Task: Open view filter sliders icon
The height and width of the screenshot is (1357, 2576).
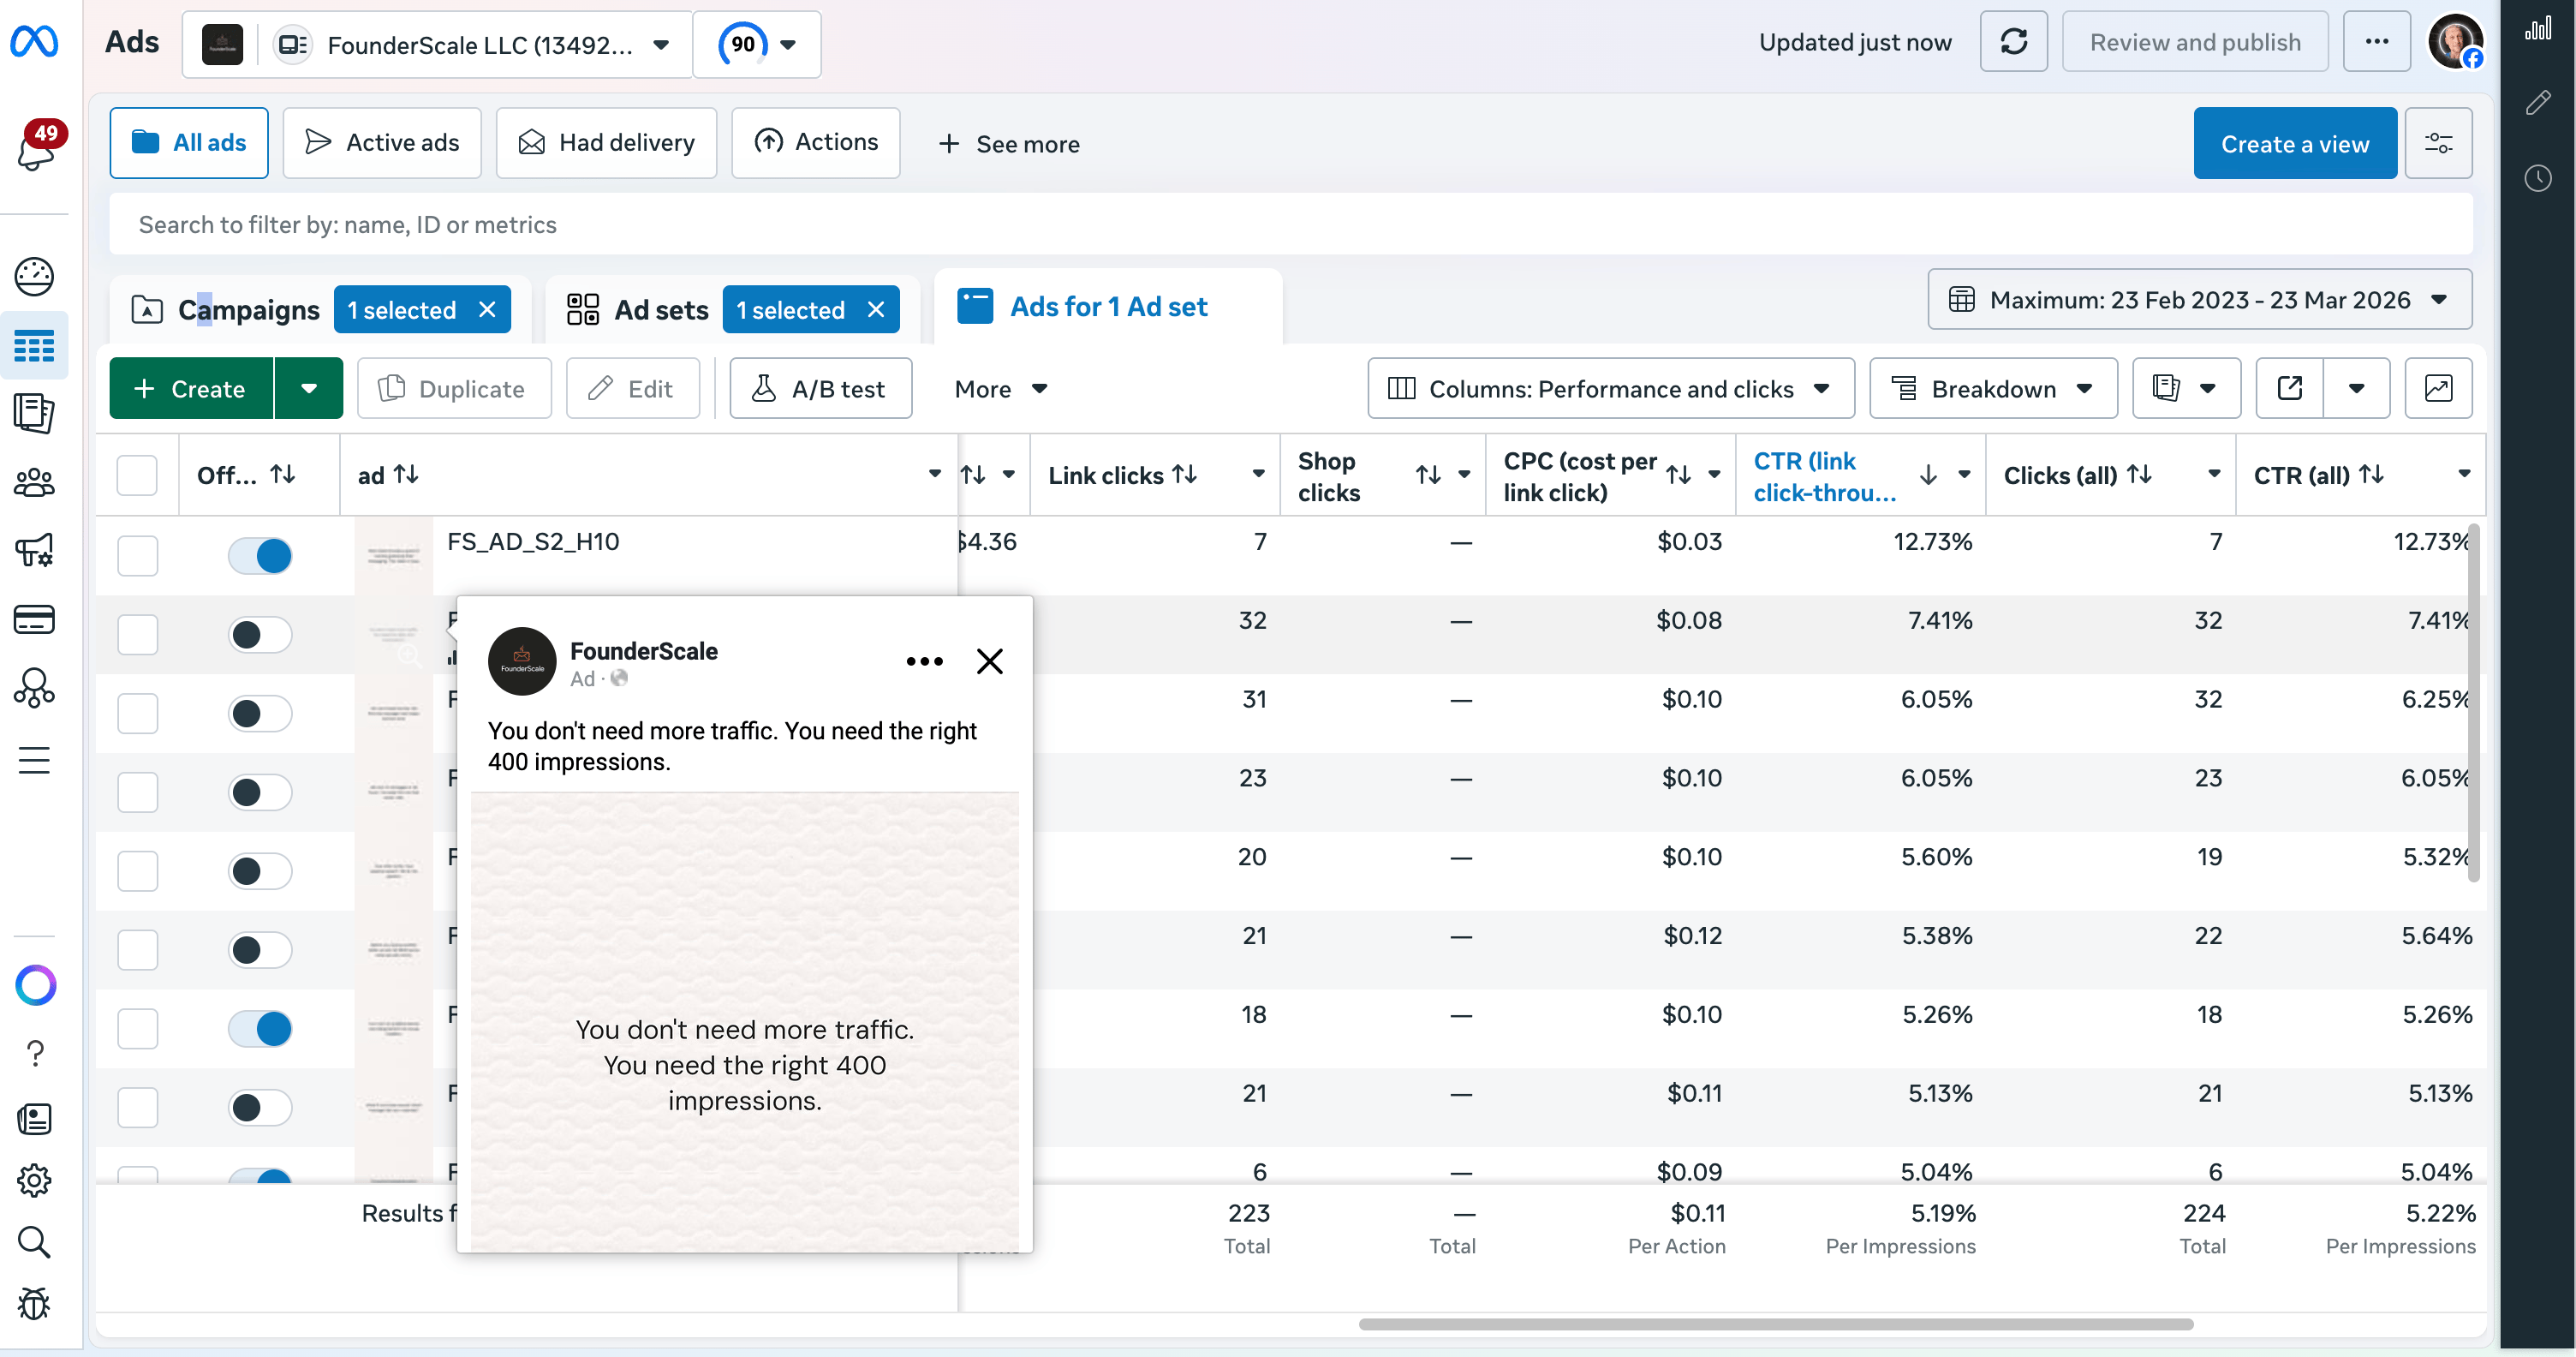Action: click(x=2439, y=143)
